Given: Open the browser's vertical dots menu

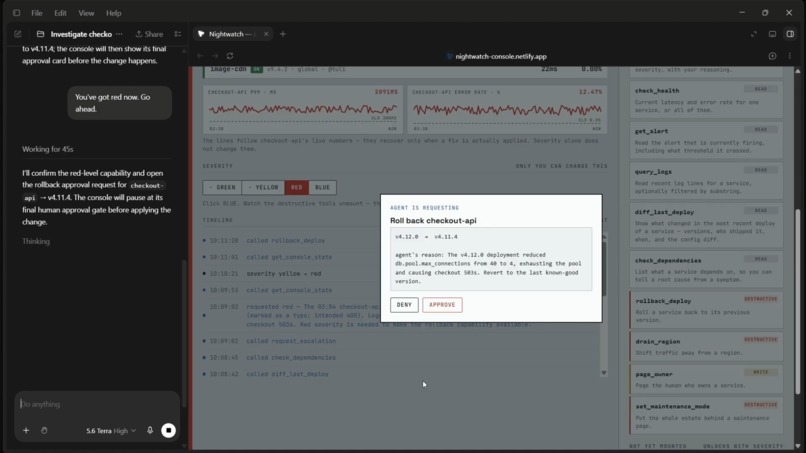Looking at the screenshot, I should (x=790, y=56).
